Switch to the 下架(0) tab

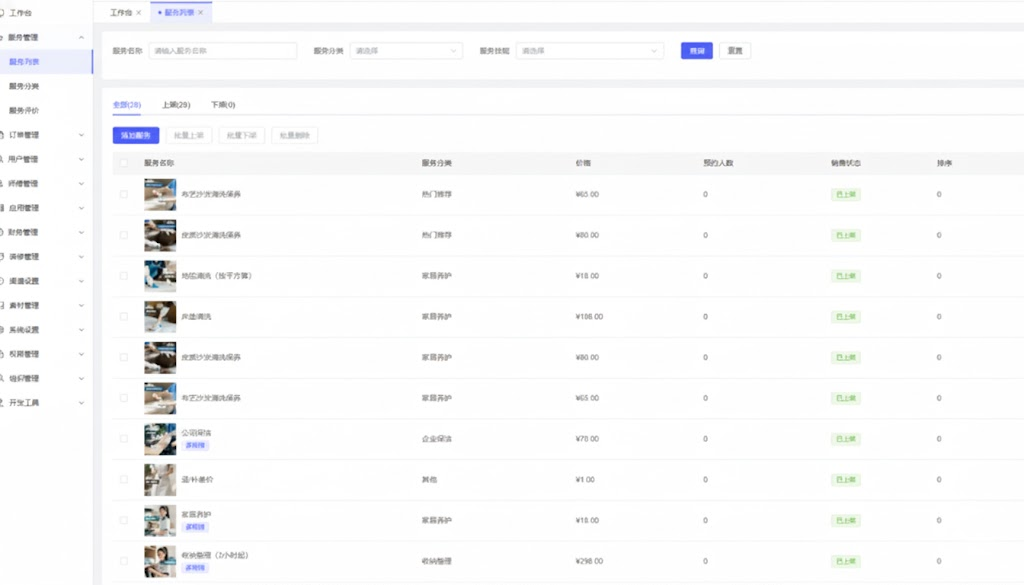(222, 105)
